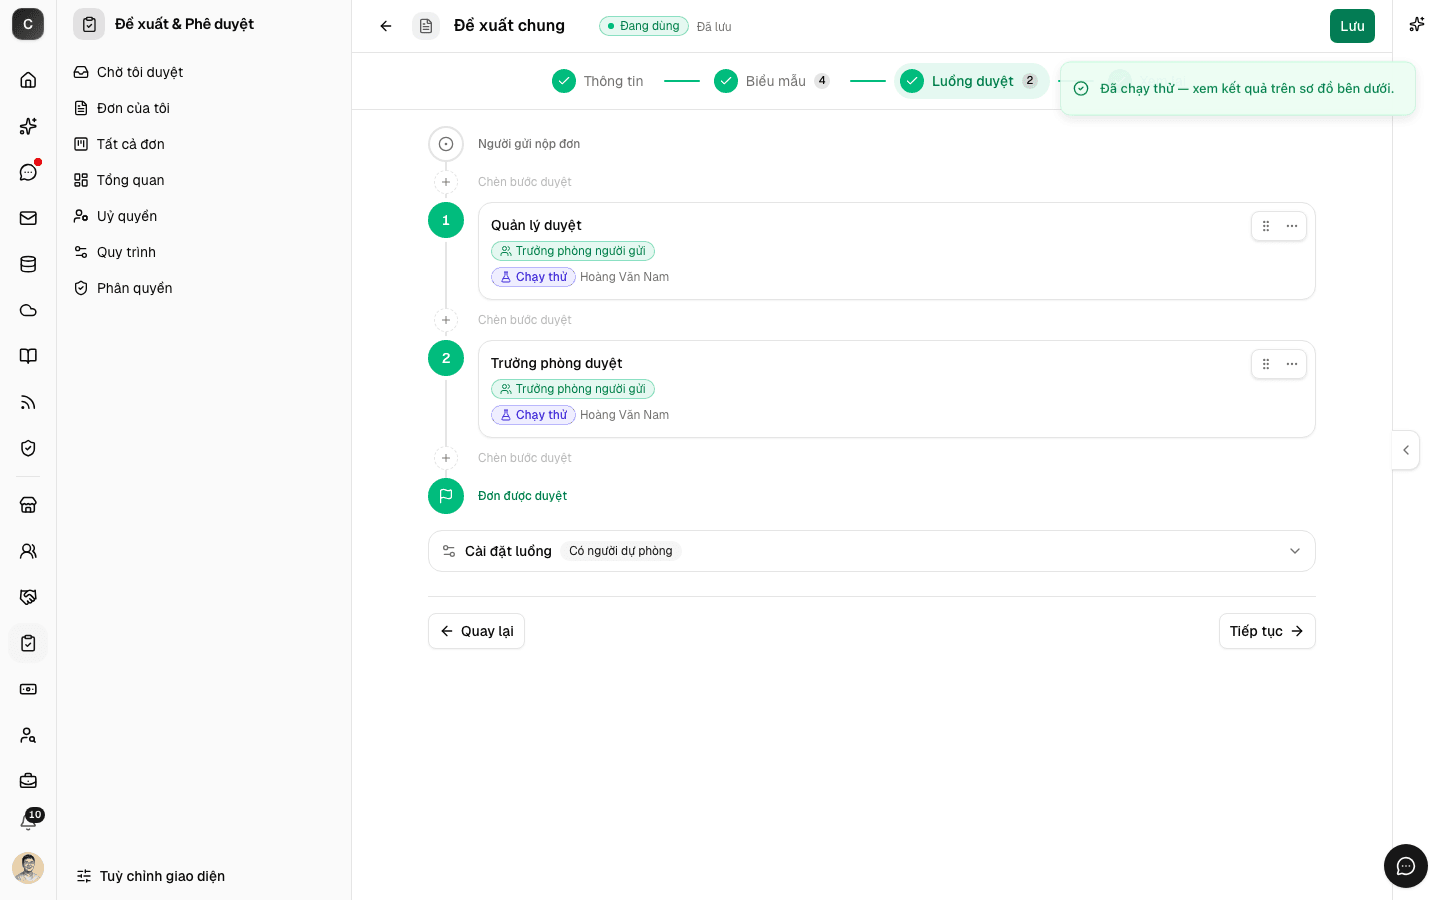Click the back arrow beside Đề xuất chung
Image resolution: width=1440 pixels, height=900 pixels.
386,26
